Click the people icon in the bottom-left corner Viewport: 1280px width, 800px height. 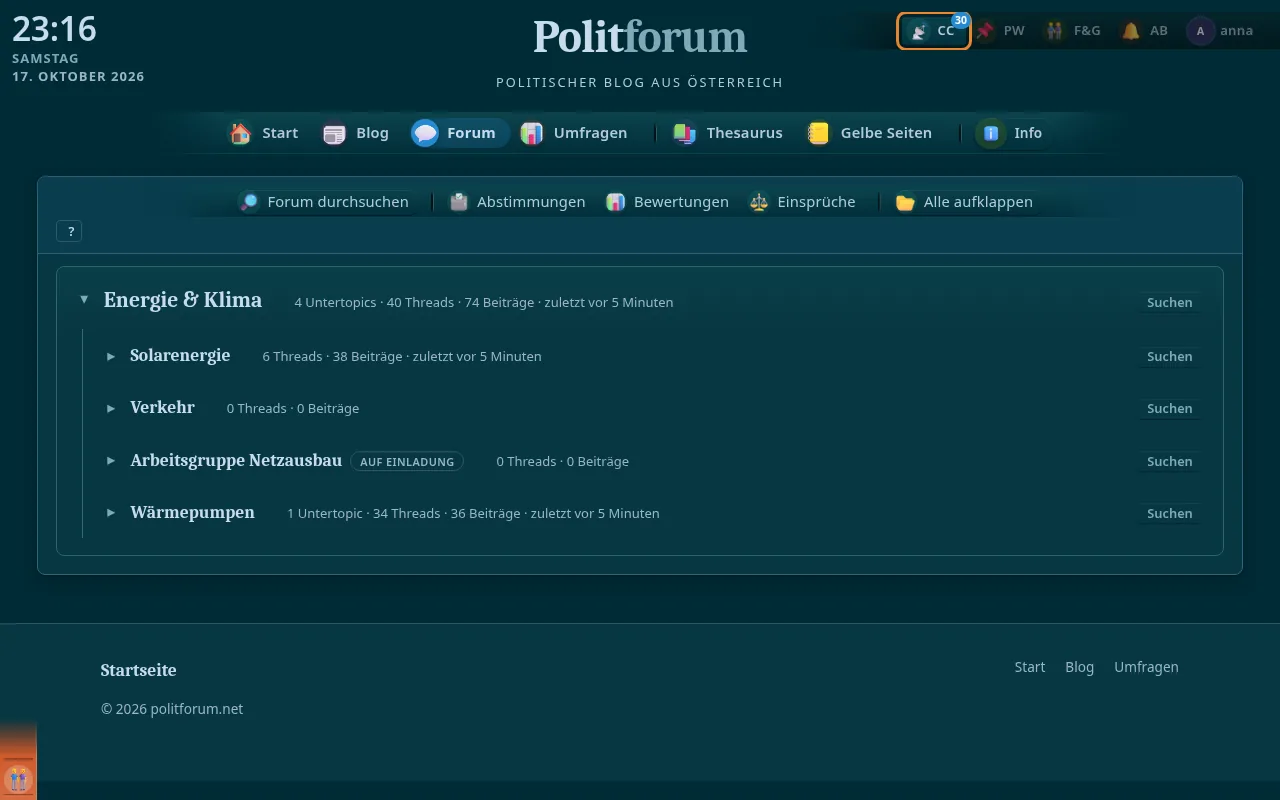tap(17, 778)
